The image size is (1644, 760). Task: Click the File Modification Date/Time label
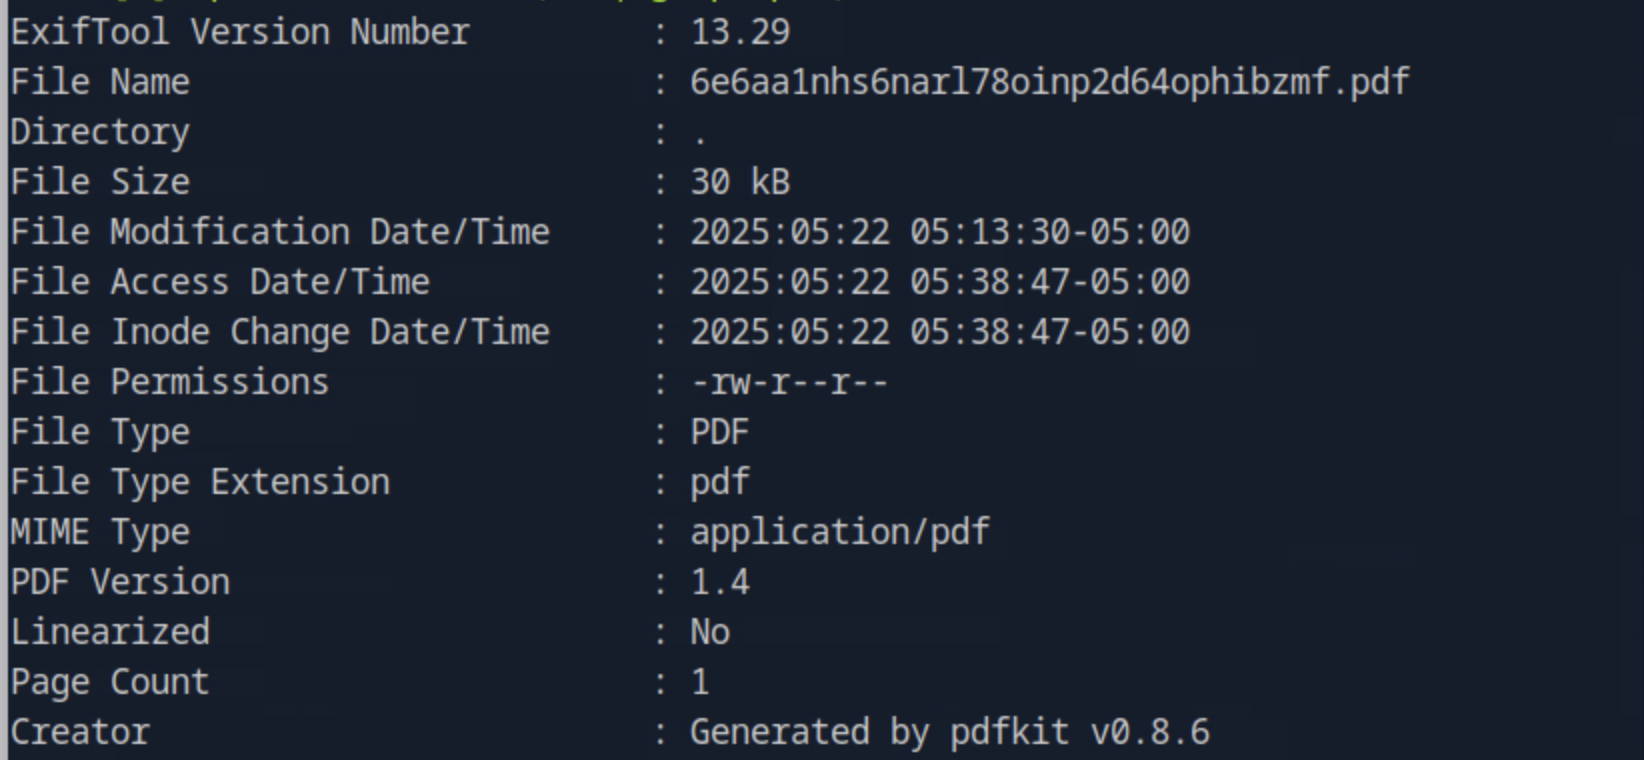click(280, 232)
